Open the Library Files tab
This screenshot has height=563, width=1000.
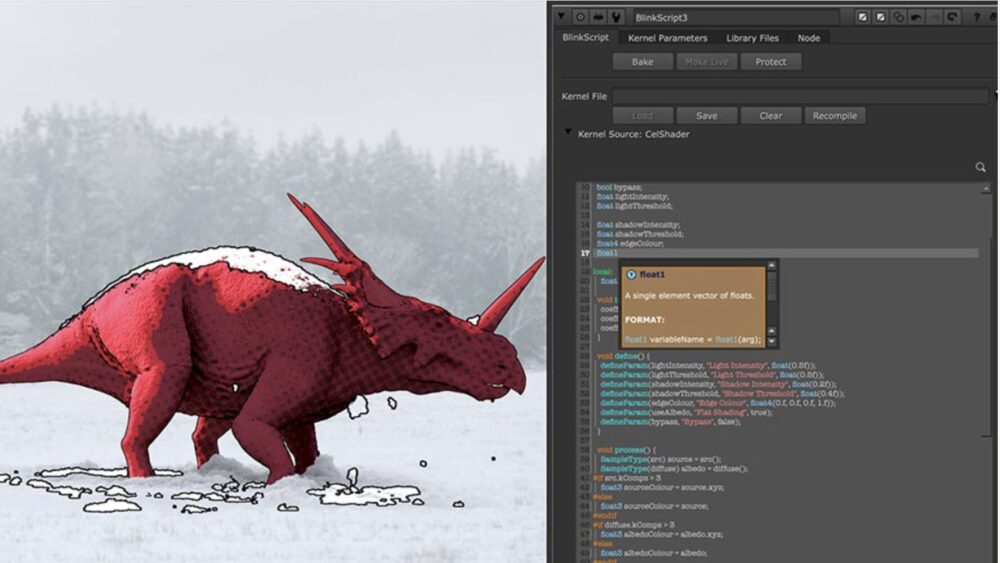[x=752, y=38]
